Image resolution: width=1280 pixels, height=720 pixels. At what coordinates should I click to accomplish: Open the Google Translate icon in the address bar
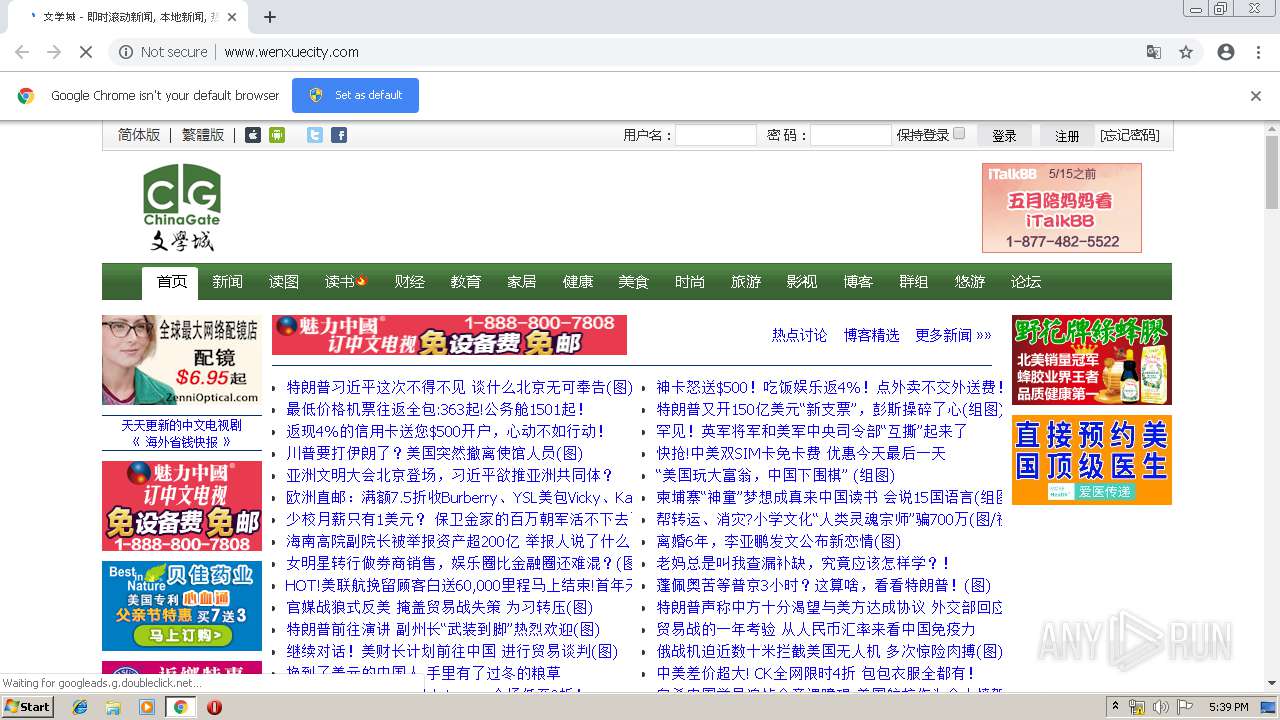point(1154,52)
